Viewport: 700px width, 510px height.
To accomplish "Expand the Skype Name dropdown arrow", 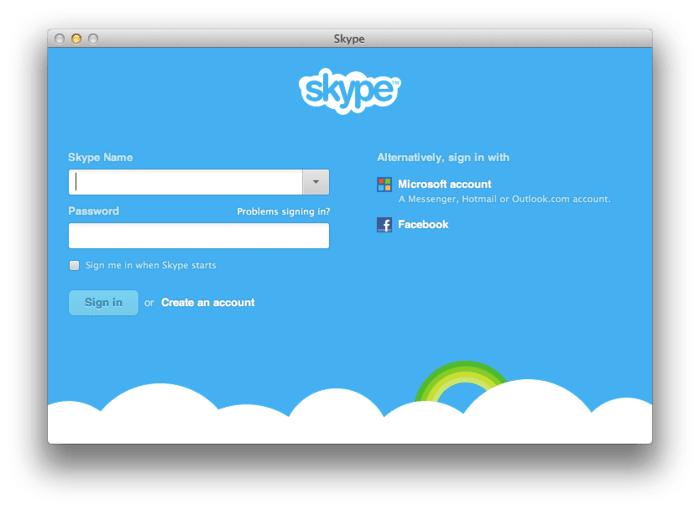I will [316, 182].
